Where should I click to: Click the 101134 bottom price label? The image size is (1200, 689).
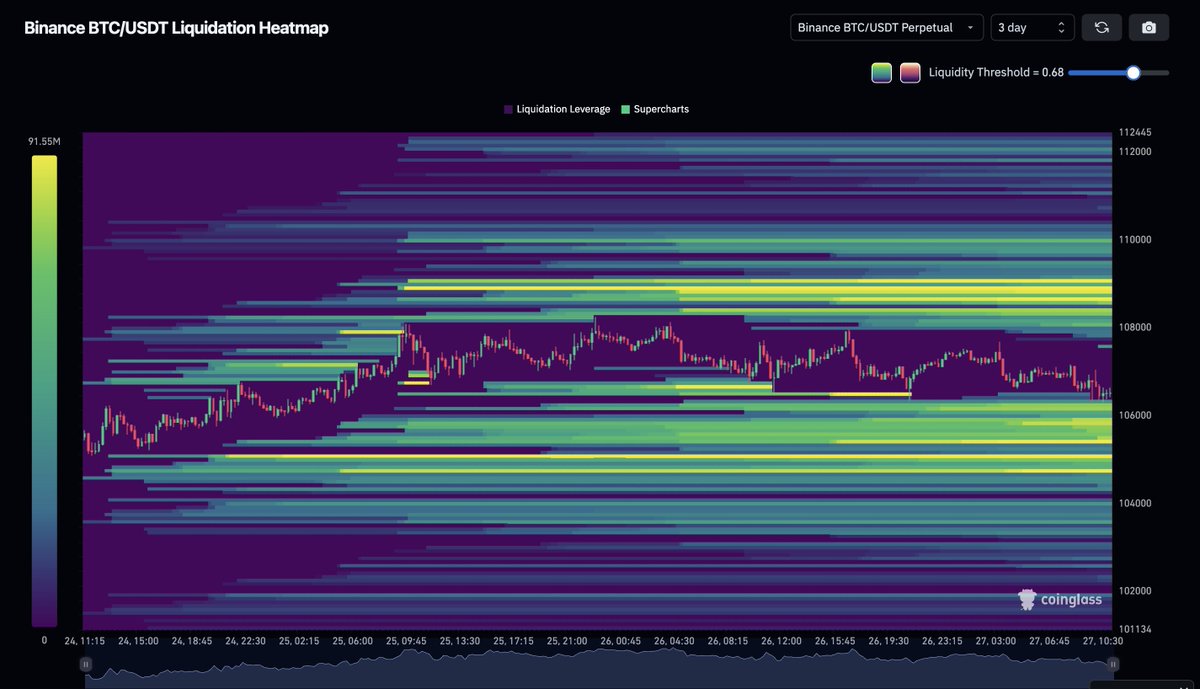[x=1135, y=629]
